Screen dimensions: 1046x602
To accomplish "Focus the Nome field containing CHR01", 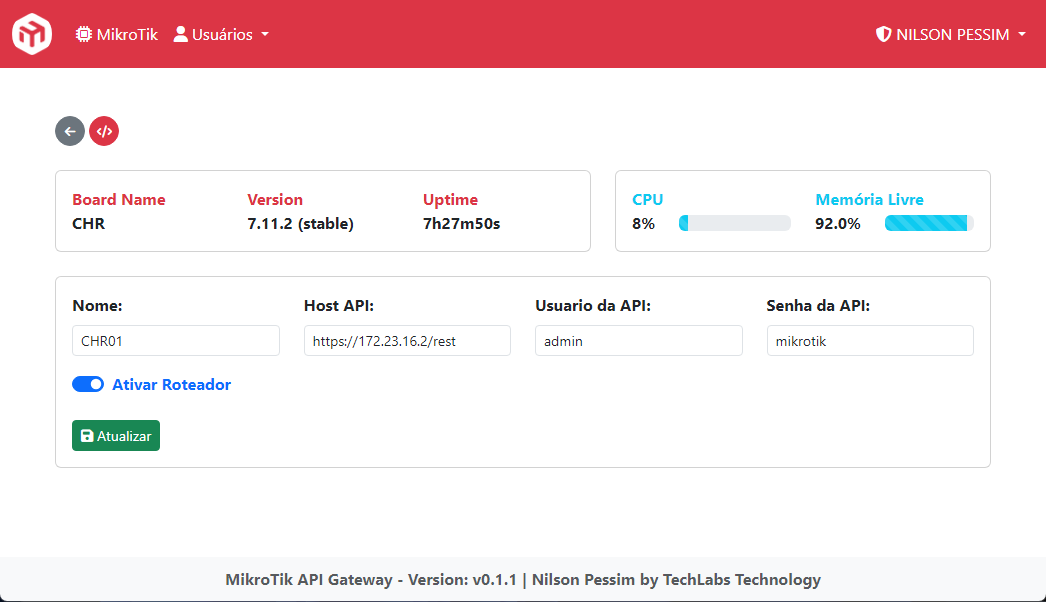I will [x=176, y=341].
